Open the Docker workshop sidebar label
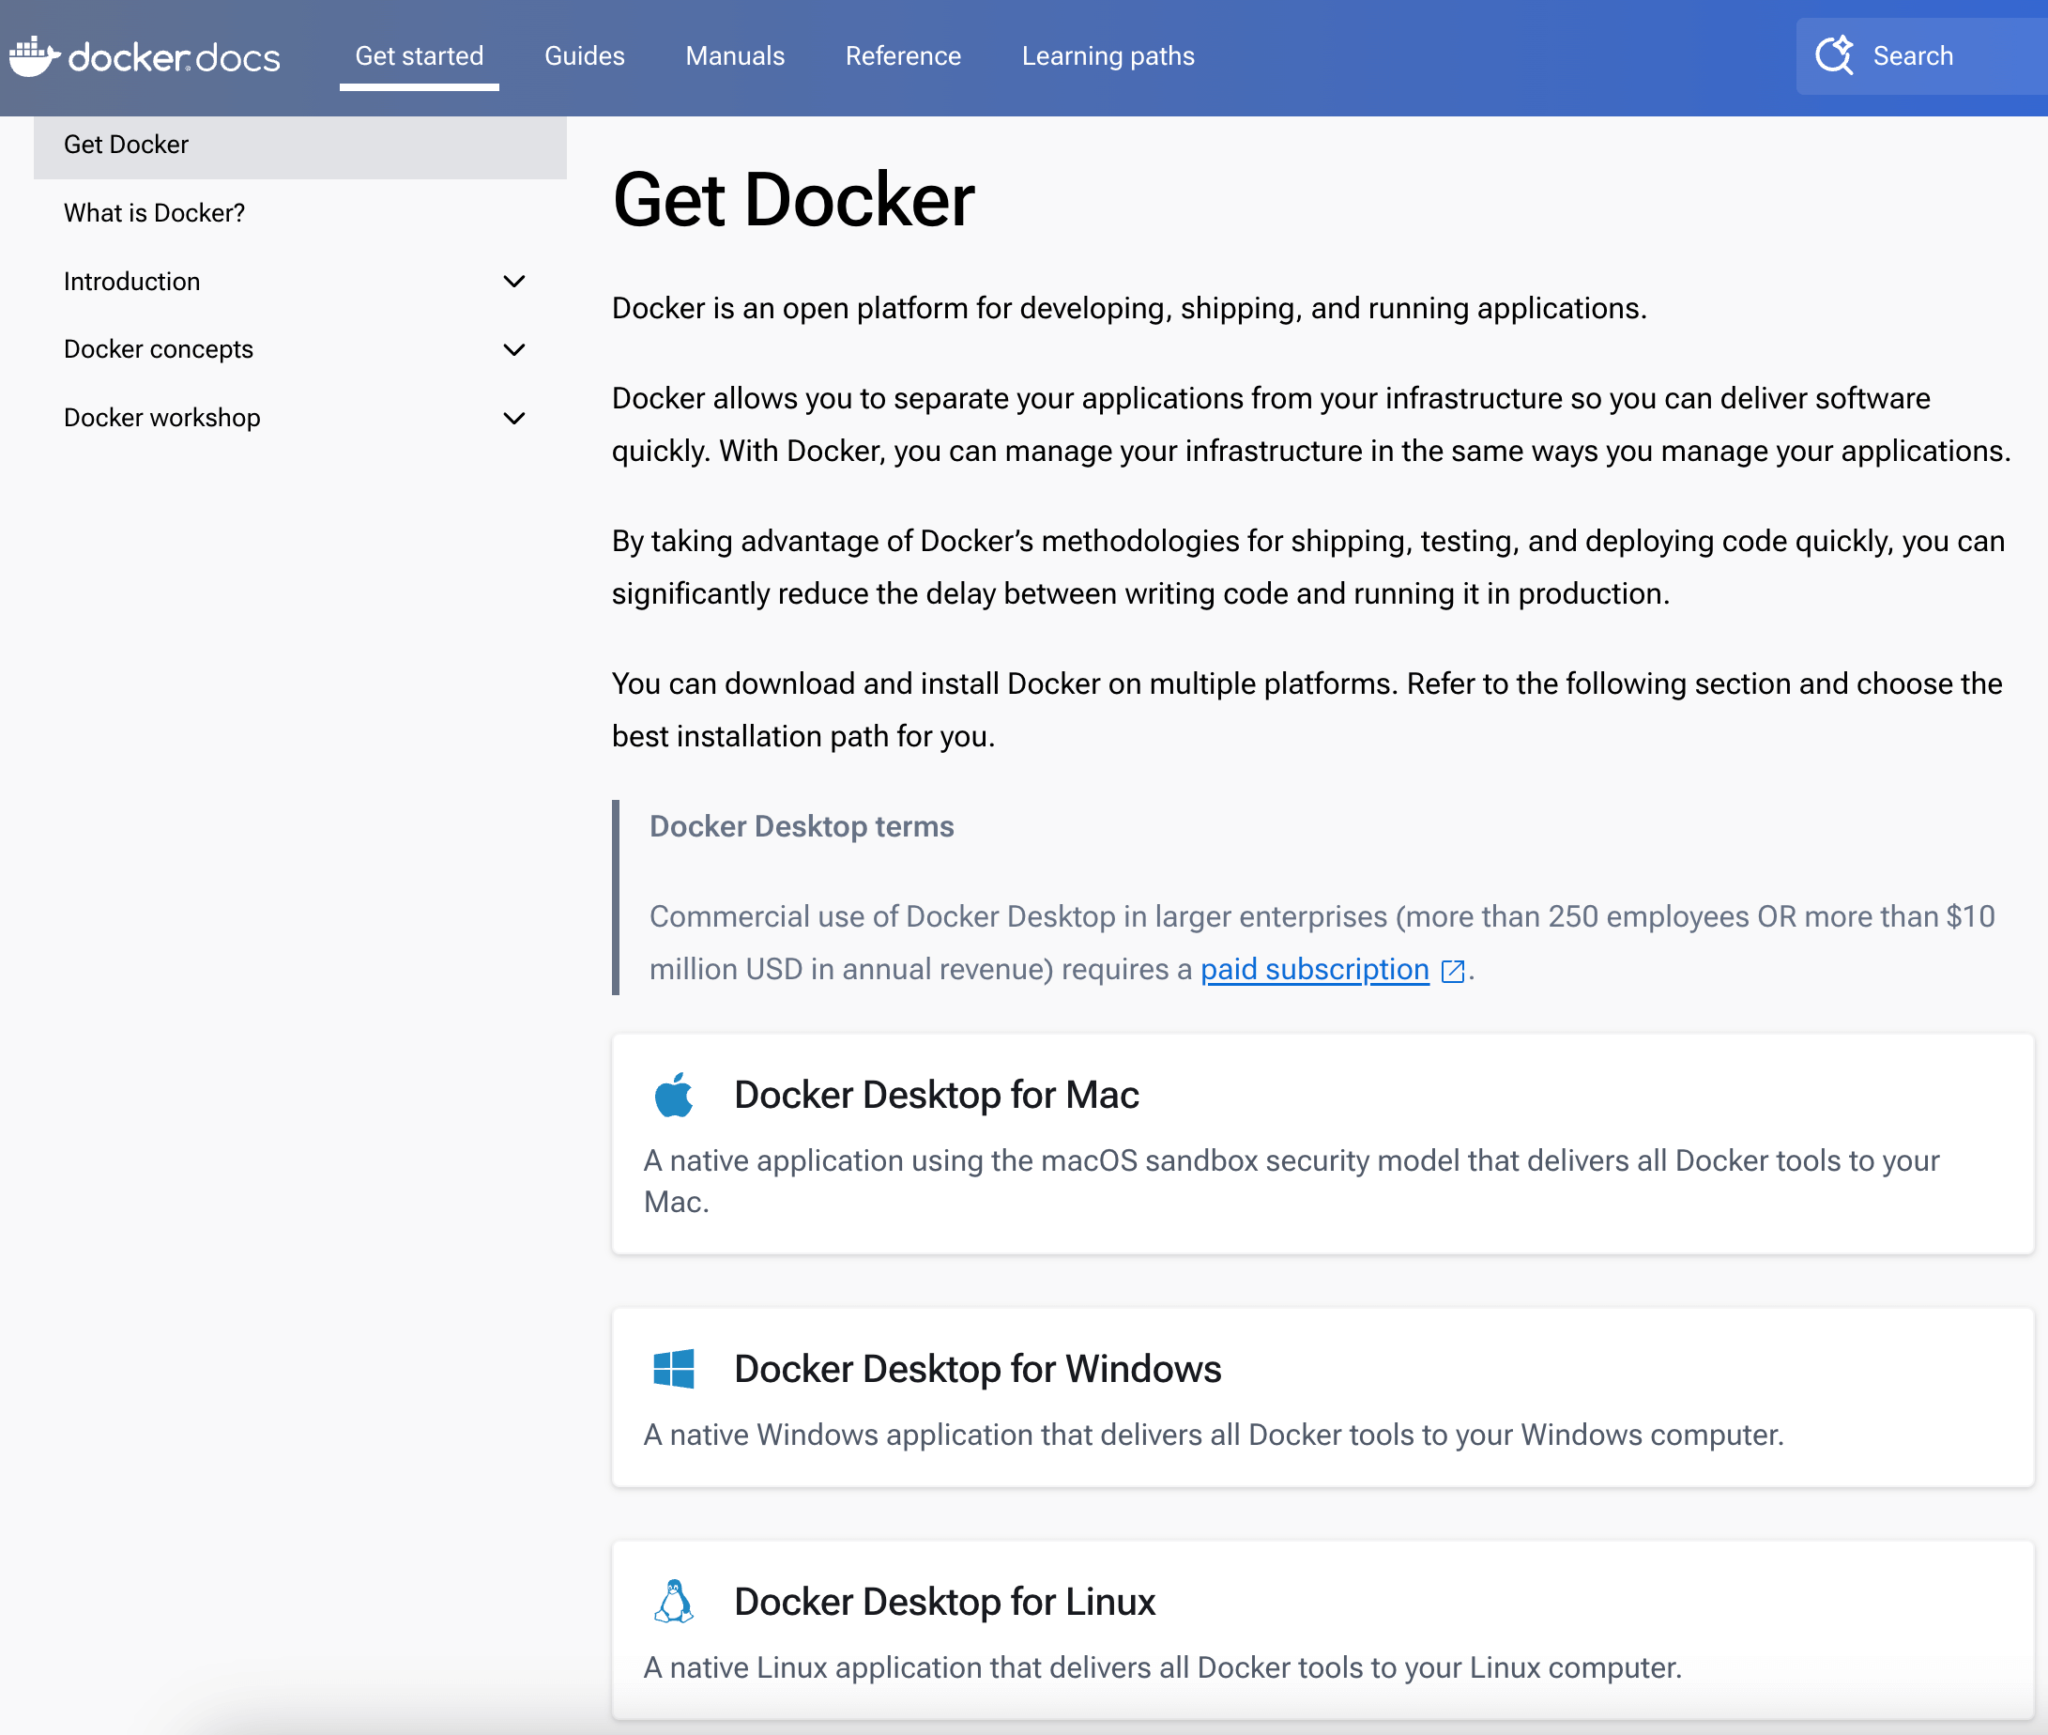The image size is (2048, 1735). (162, 418)
